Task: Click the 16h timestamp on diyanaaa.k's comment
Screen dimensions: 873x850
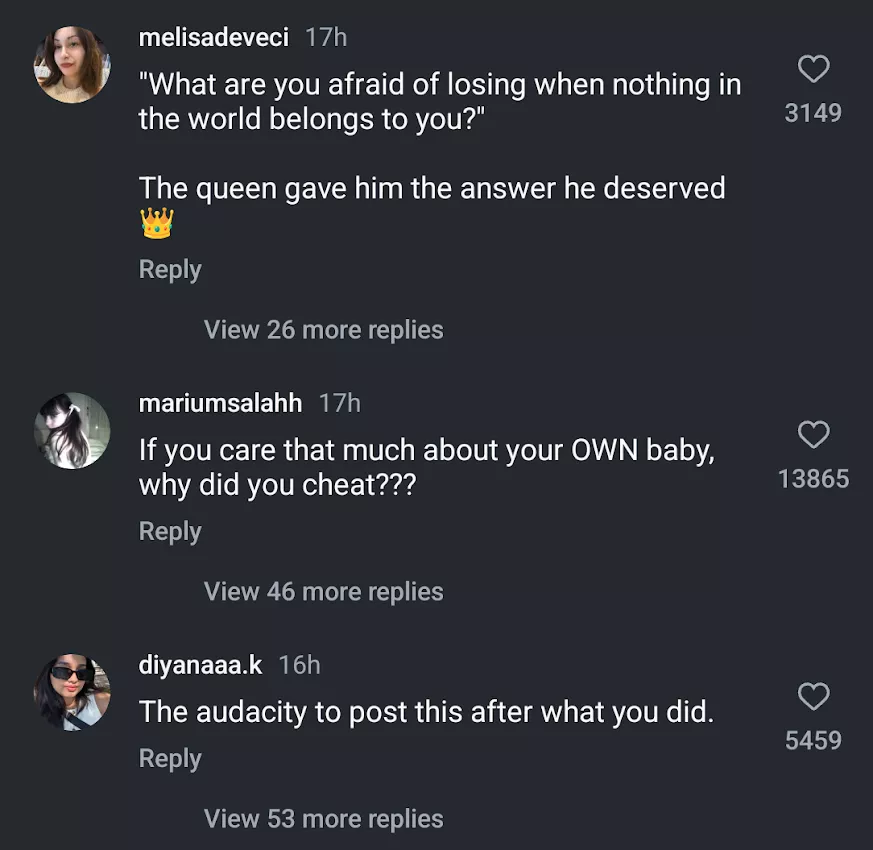Action: (x=299, y=665)
